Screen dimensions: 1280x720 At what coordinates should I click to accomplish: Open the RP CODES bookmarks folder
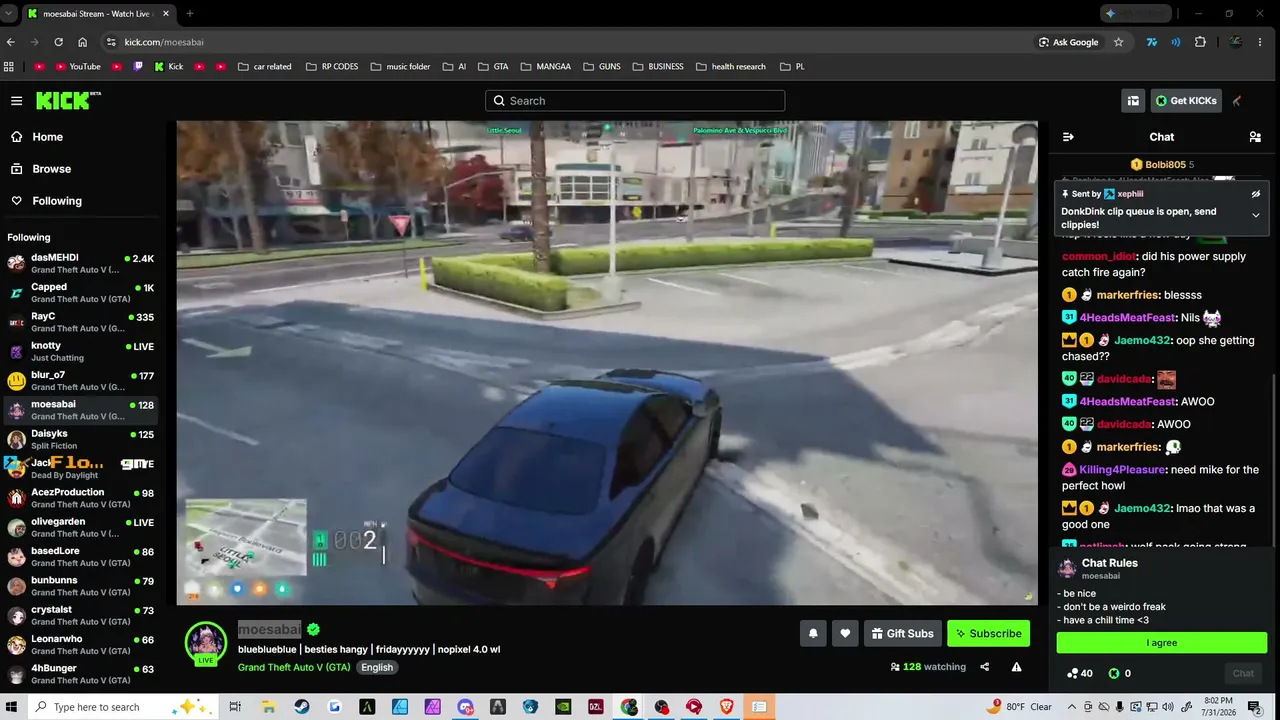(332, 67)
